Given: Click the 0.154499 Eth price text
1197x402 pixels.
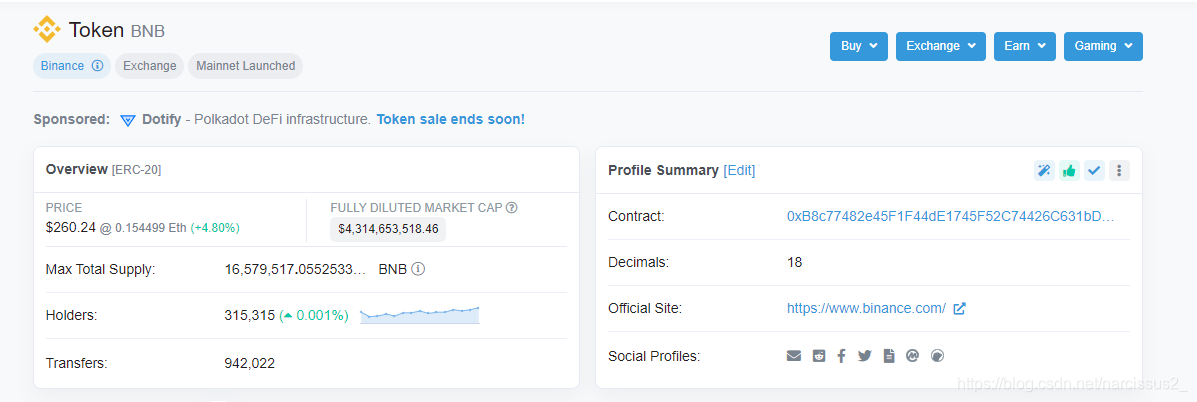Looking at the screenshot, I should coord(150,228).
